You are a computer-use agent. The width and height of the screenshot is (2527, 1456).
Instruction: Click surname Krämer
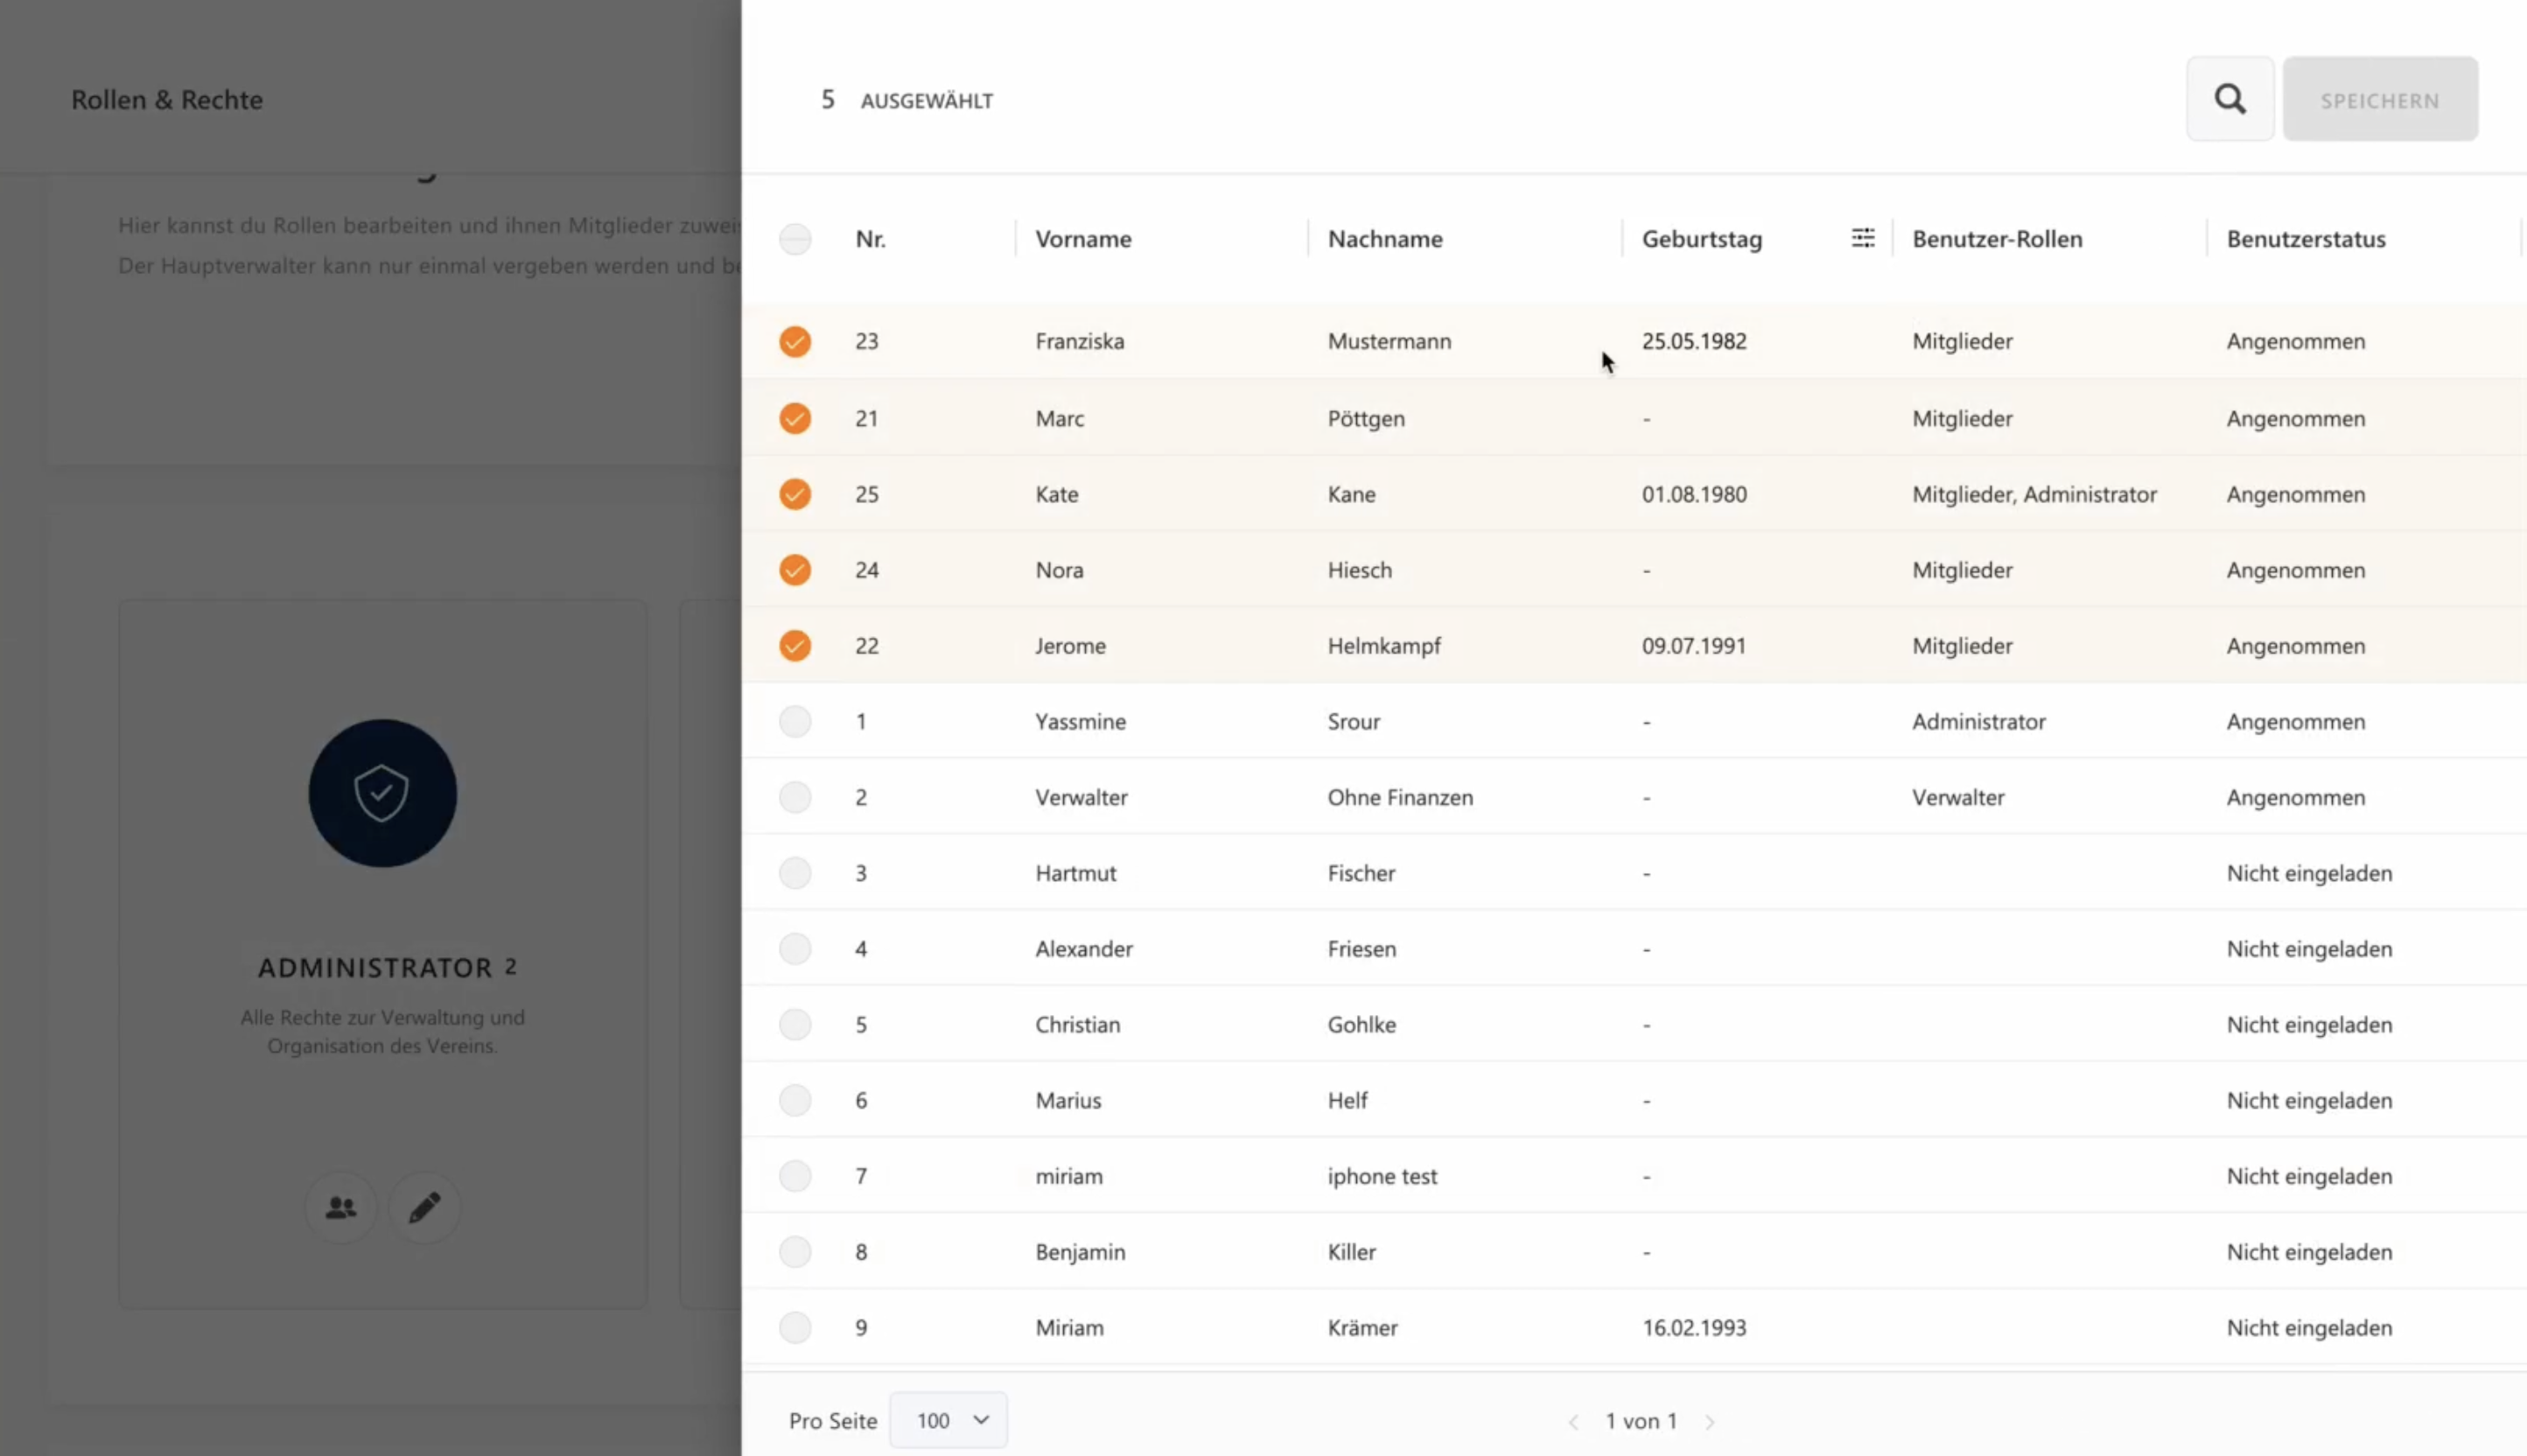tap(1362, 1328)
